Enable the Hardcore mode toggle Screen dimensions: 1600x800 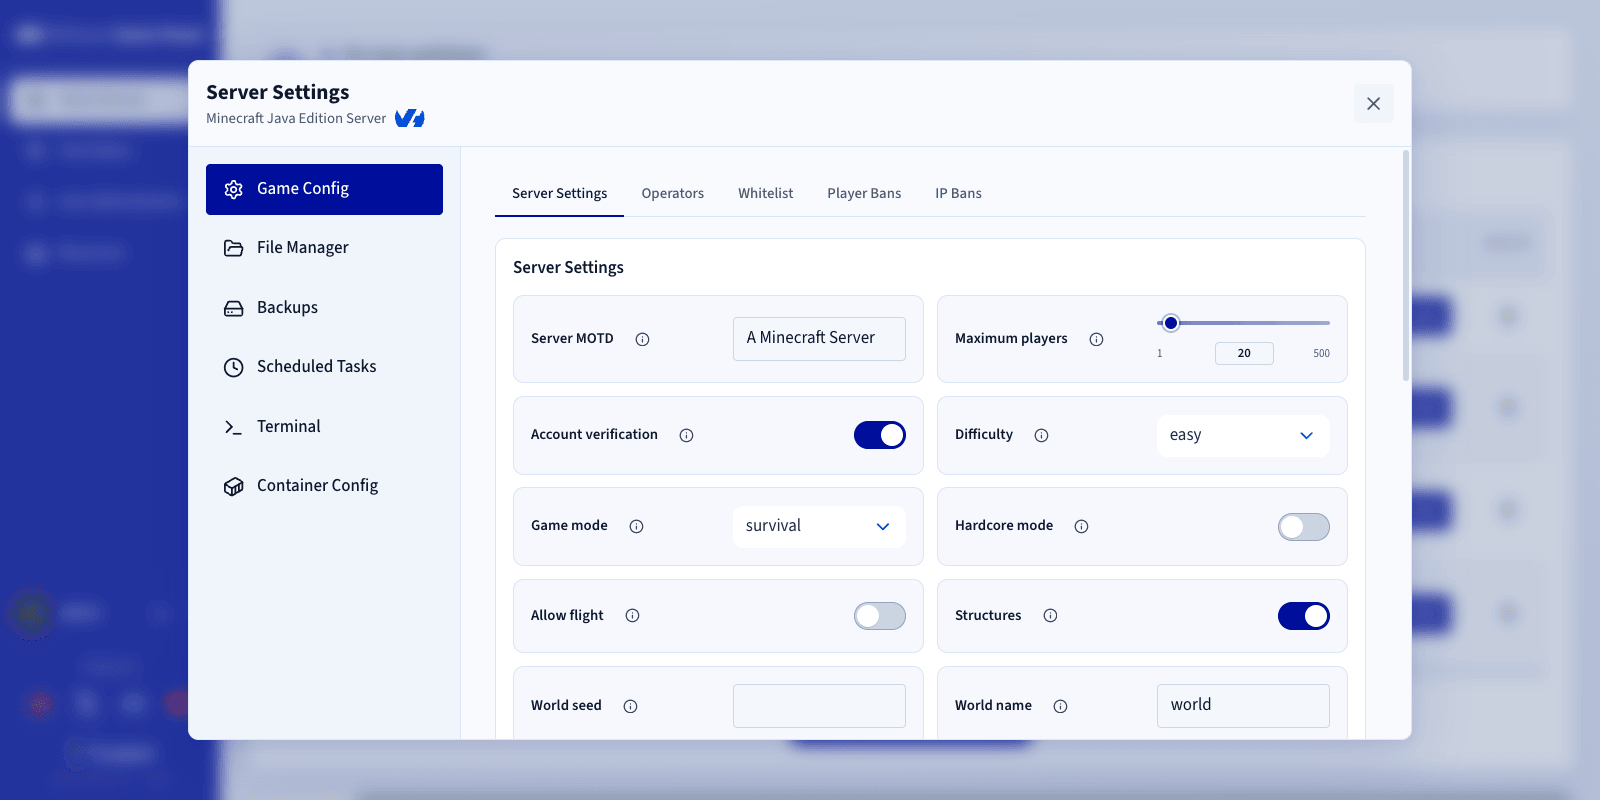point(1304,527)
